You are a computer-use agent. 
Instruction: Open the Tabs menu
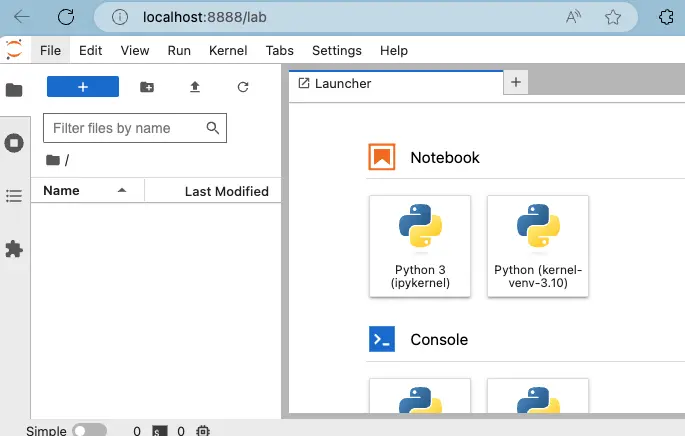pos(280,51)
